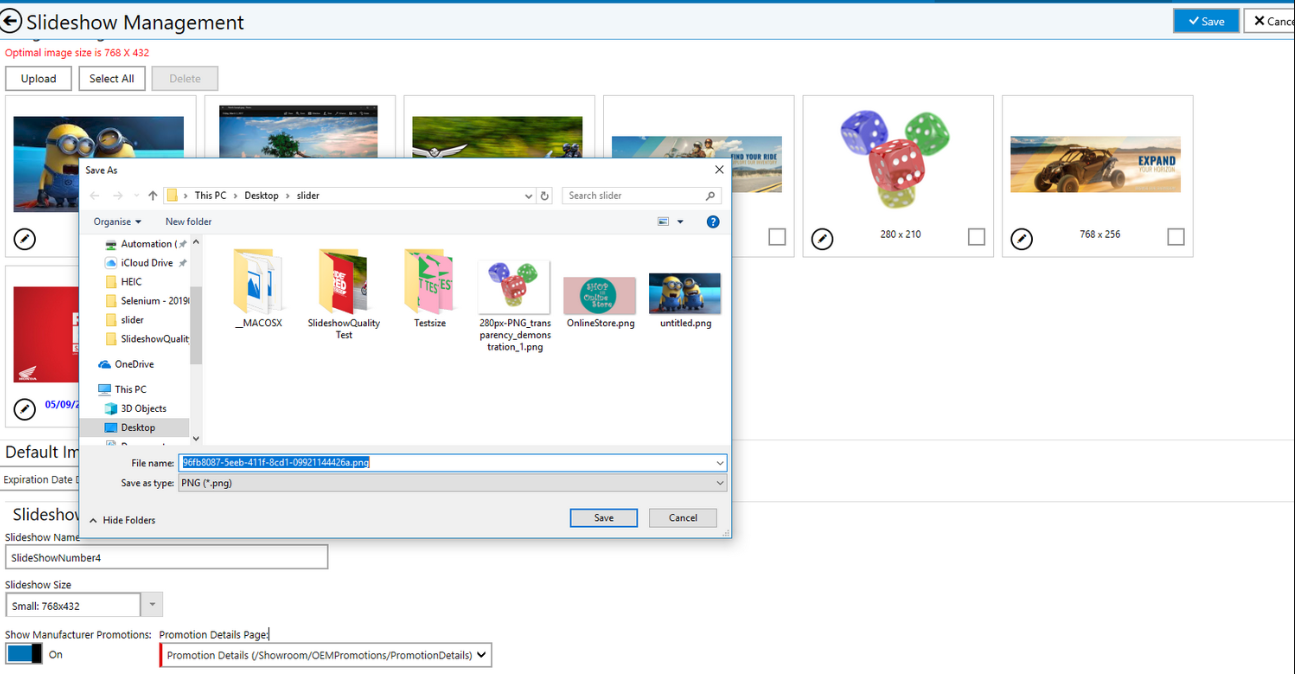Click the navigation pane scrollbar down arrow

[196, 438]
